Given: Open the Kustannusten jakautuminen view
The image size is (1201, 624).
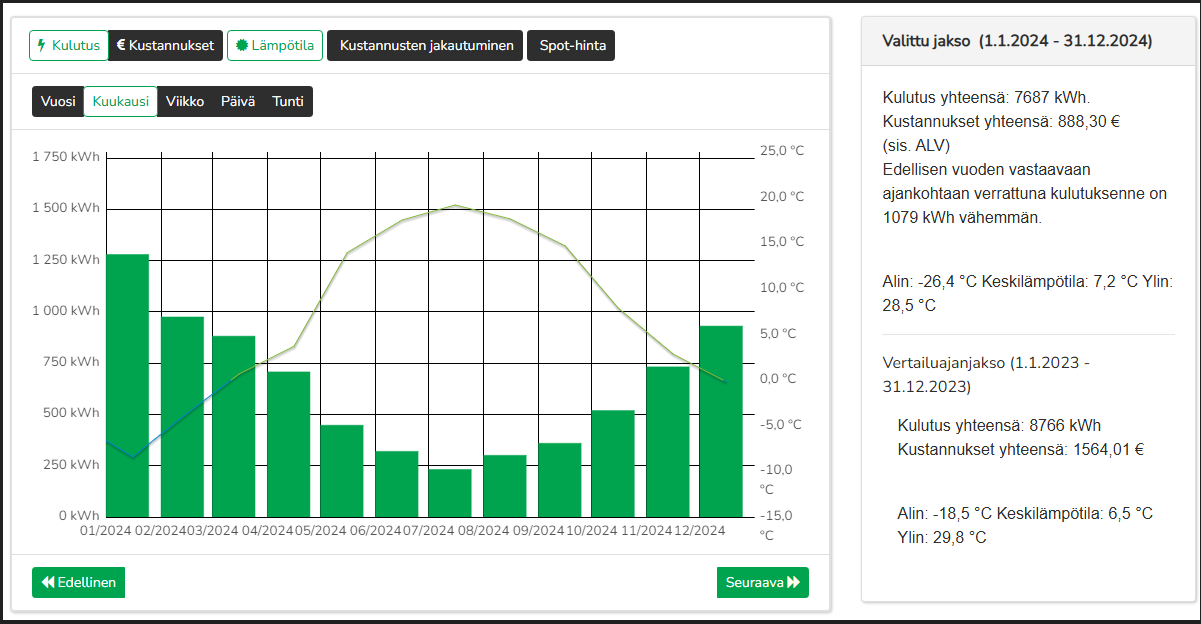Looking at the screenshot, I should tap(425, 46).
